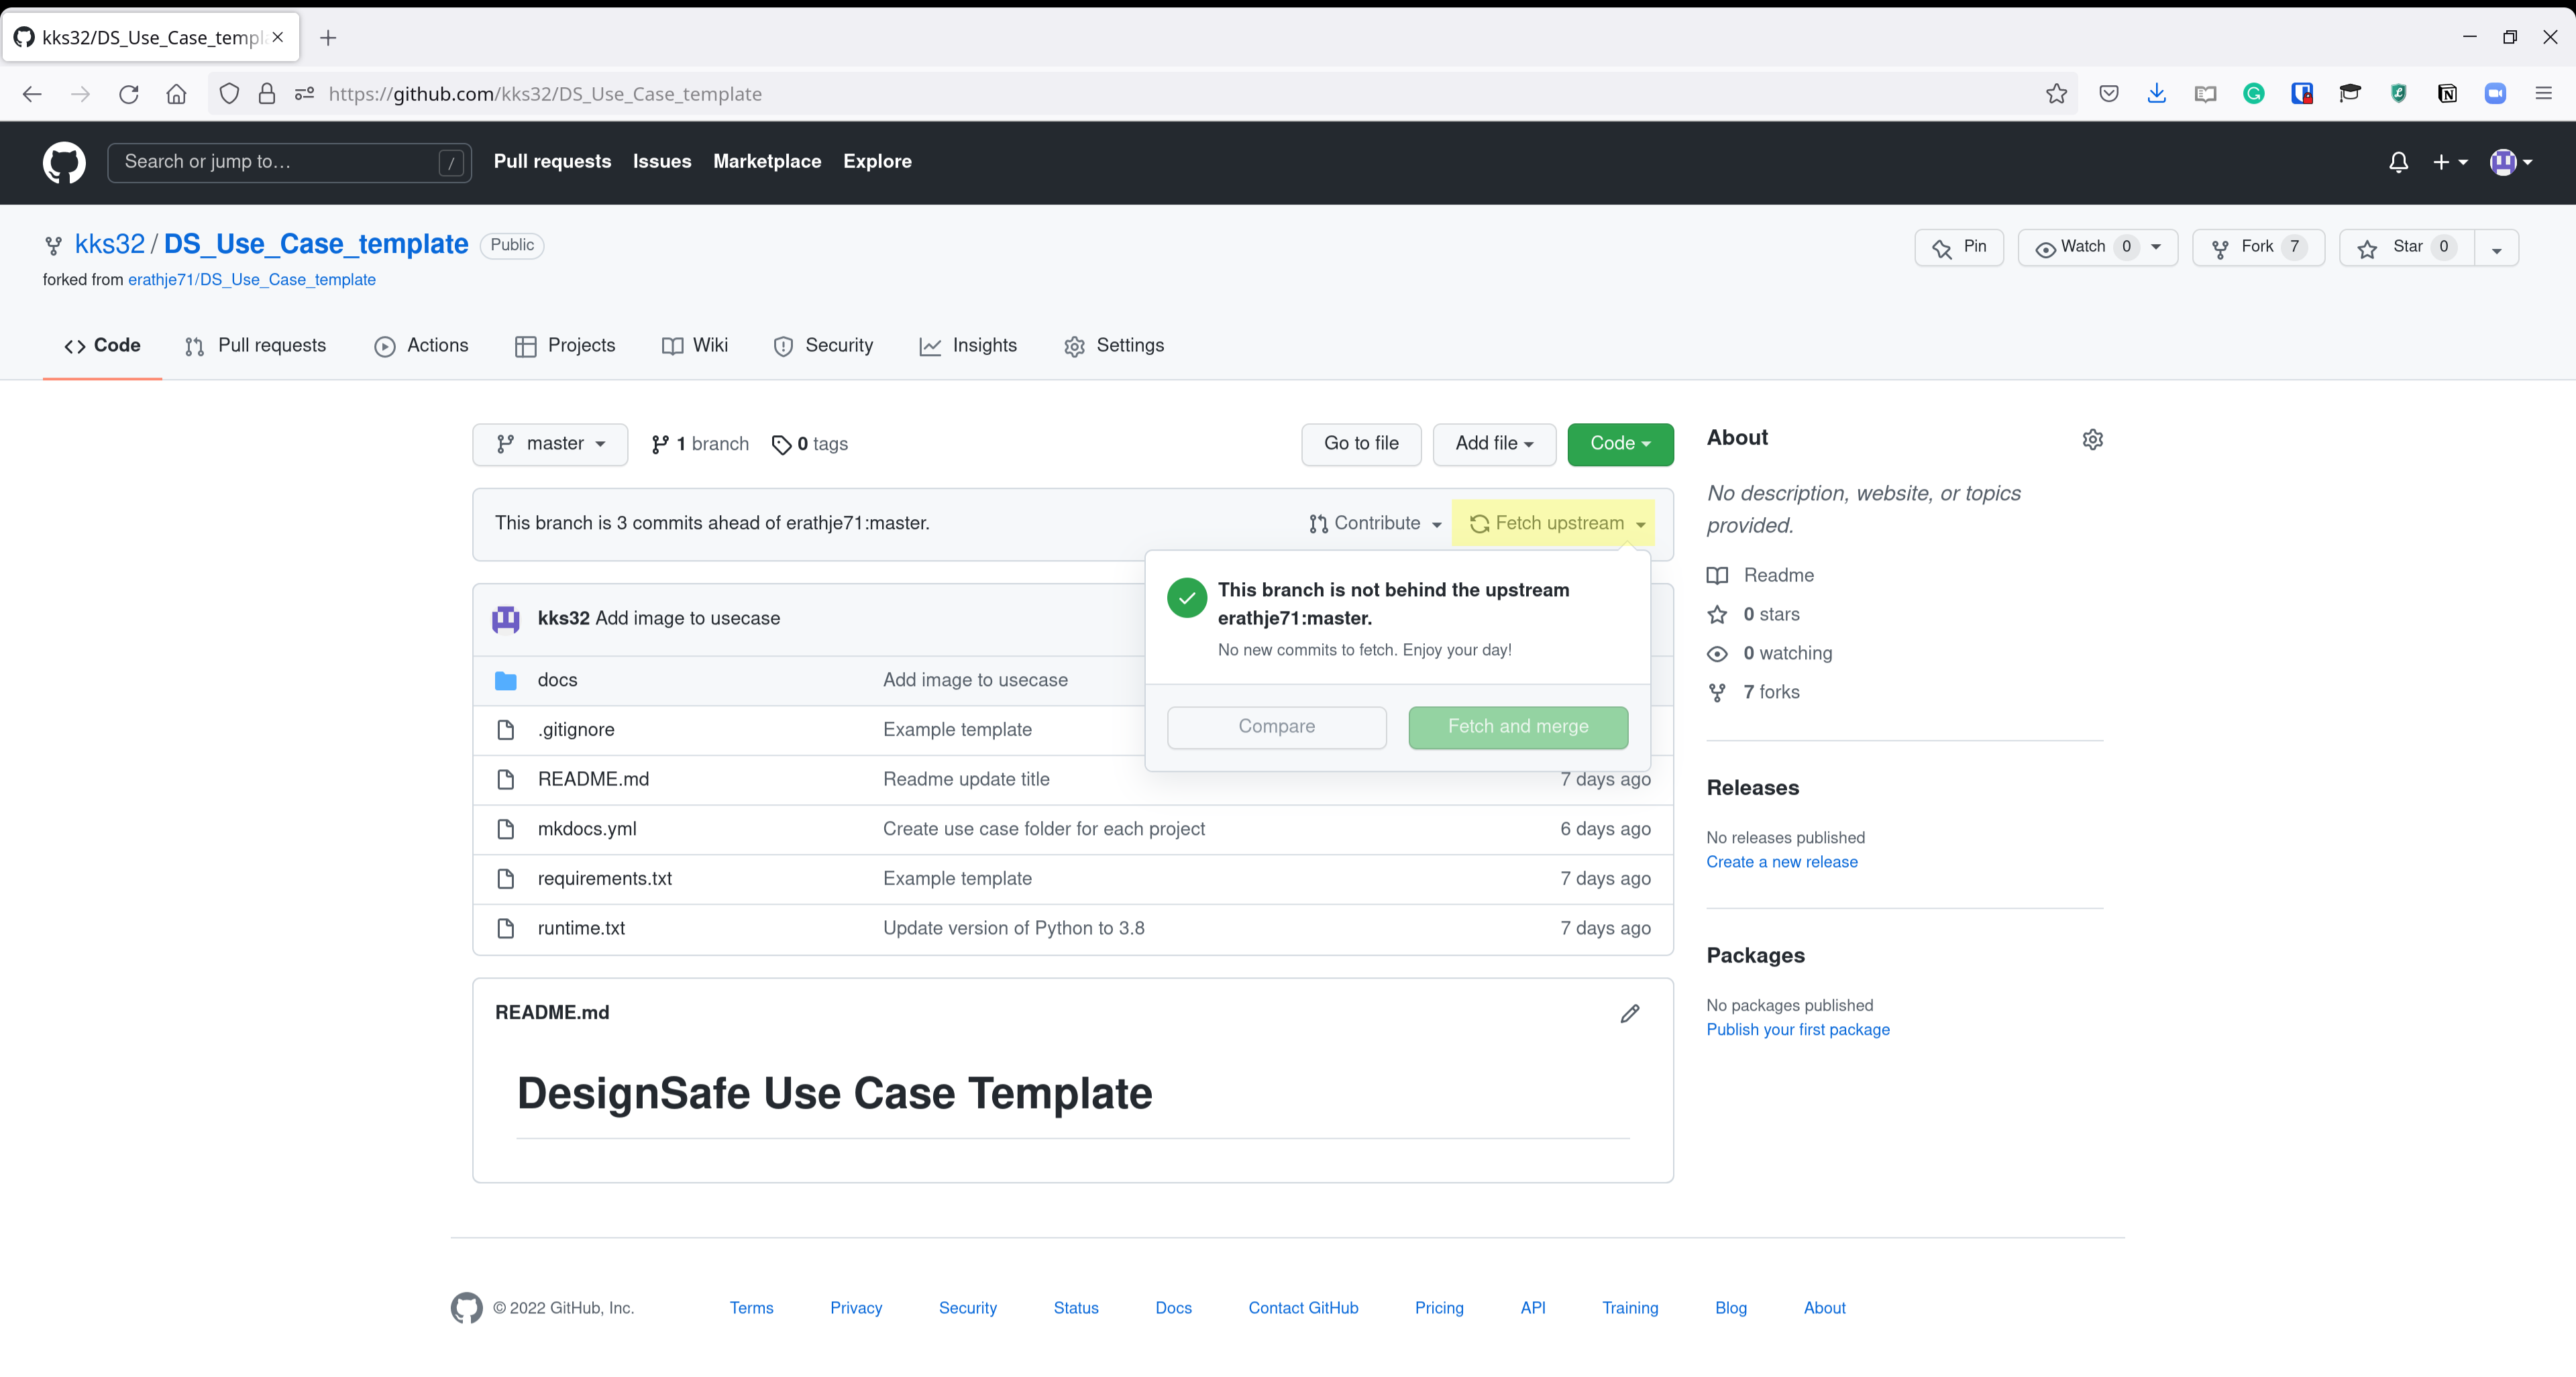Image resolution: width=2576 pixels, height=1377 pixels.
Task: Follow the erathje71/DS_Use_Case_template fork link
Action: pos(251,280)
